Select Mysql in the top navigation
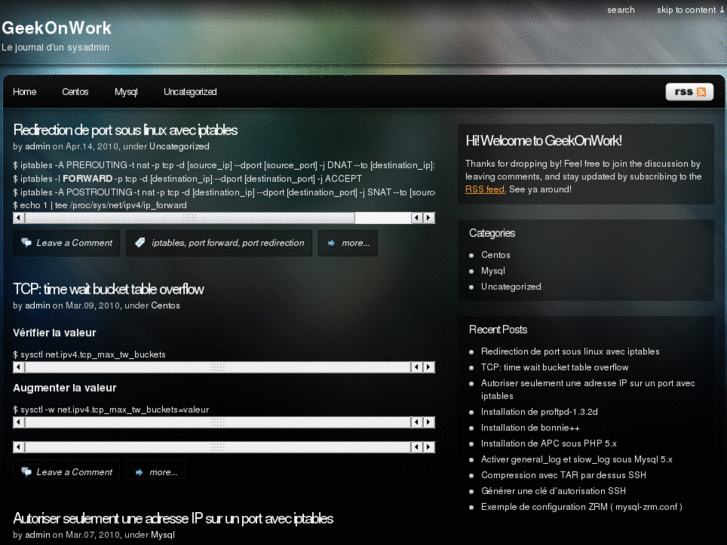 126,92
